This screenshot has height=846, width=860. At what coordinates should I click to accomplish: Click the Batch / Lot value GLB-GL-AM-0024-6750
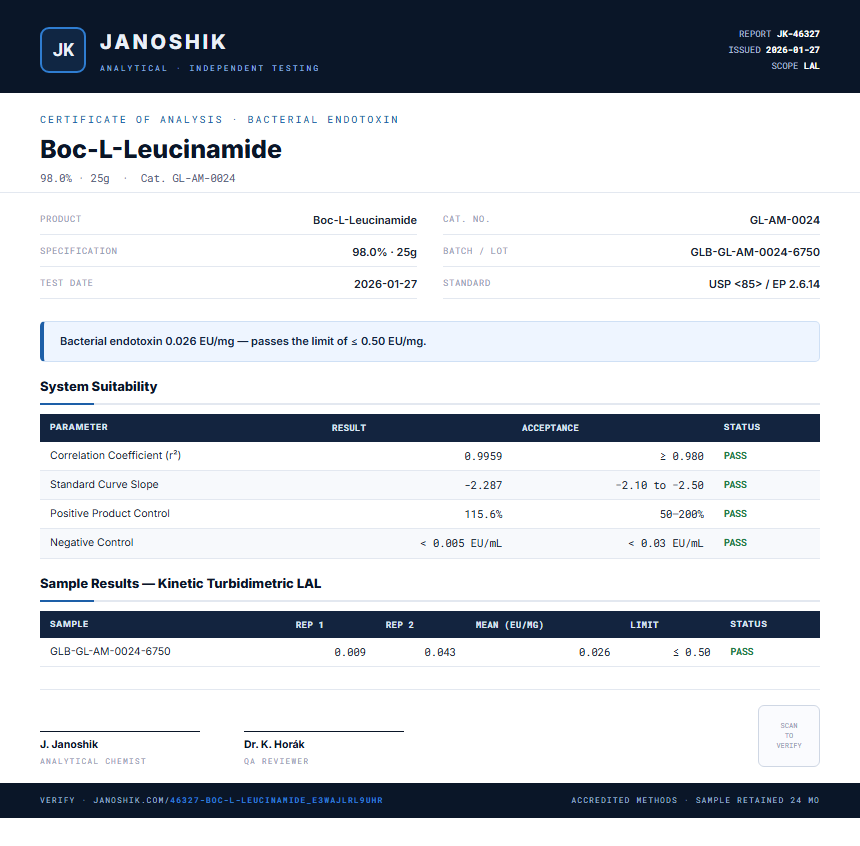pos(755,252)
